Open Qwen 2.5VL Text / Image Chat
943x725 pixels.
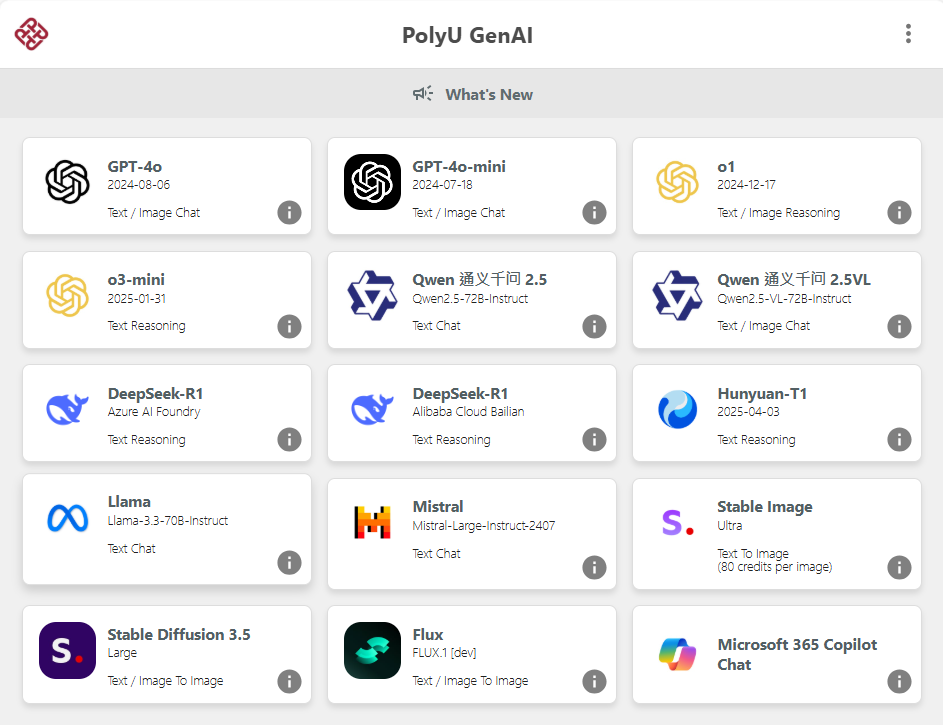pos(776,300)
